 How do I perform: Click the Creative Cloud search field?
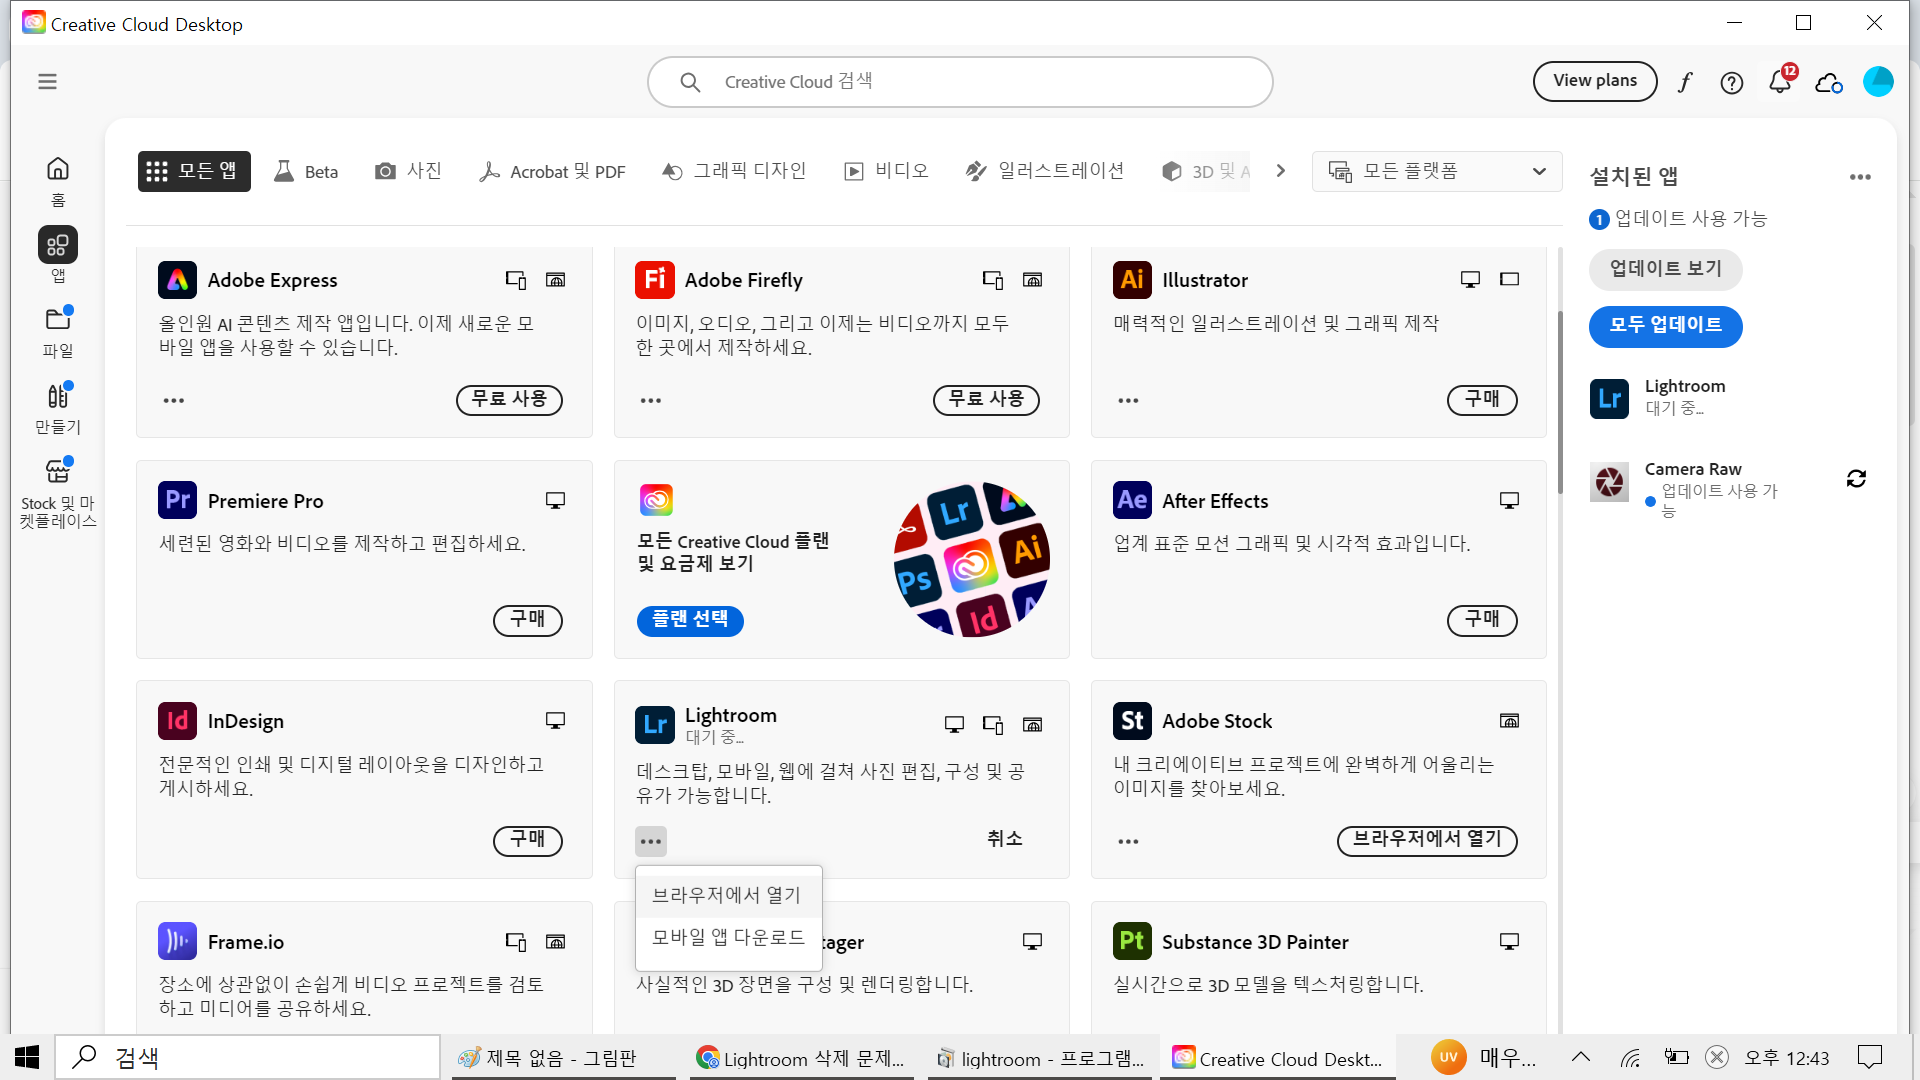click(x=960, y=82)
